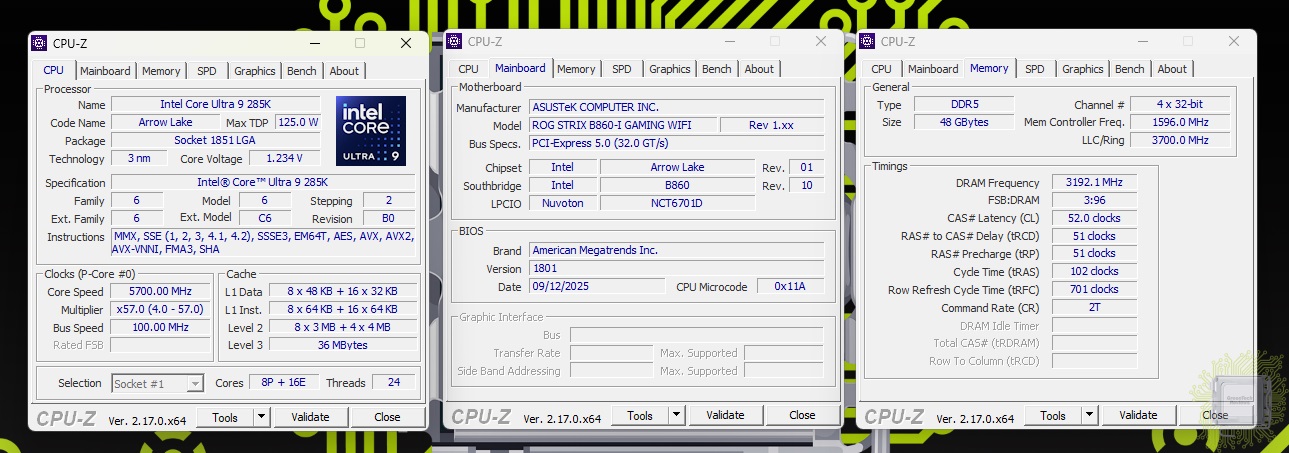Expand the Tools dropdown arrow in the Mainboard window

tap(676, 415)
